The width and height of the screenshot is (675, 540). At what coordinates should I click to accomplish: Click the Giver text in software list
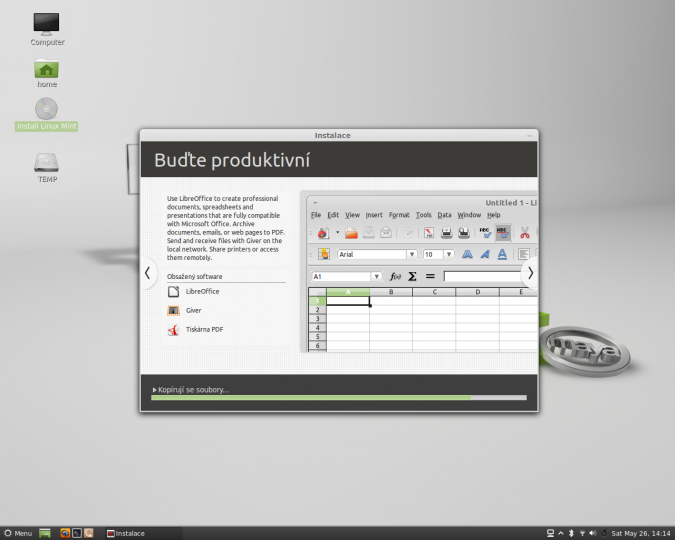(x=193, y=310)
